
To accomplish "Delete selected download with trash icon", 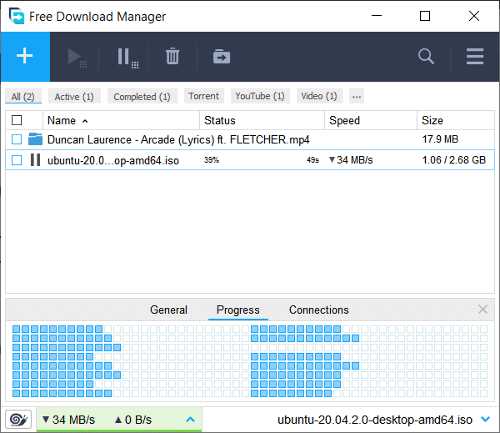I will pyautogui.click(x=172, y=56).
